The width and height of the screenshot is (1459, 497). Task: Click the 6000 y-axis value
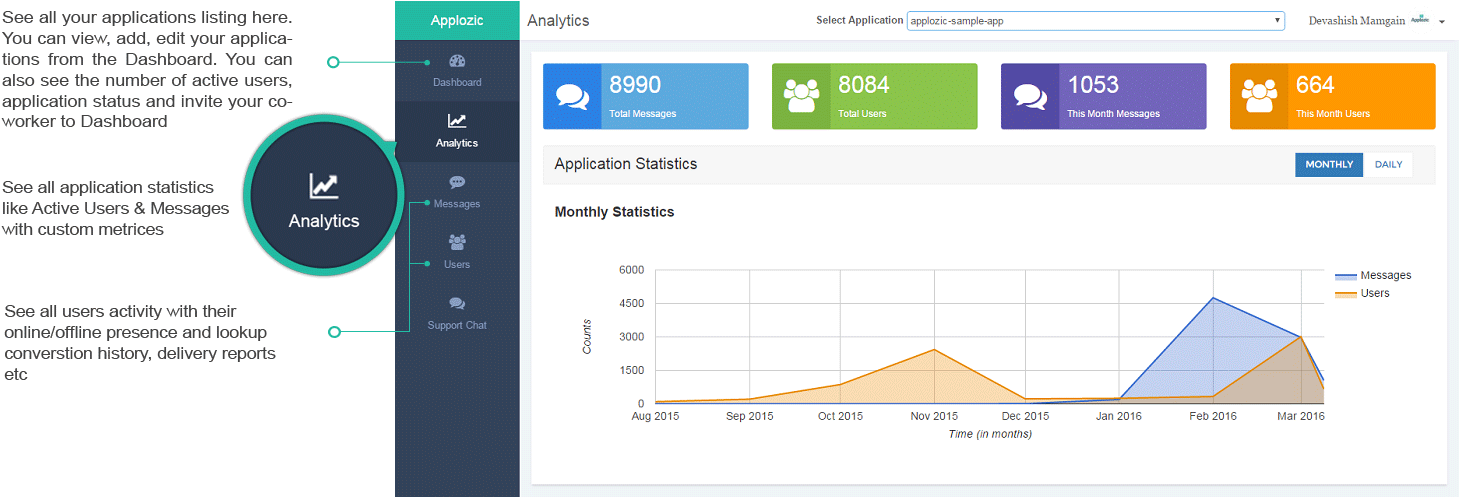click(632, 270)
